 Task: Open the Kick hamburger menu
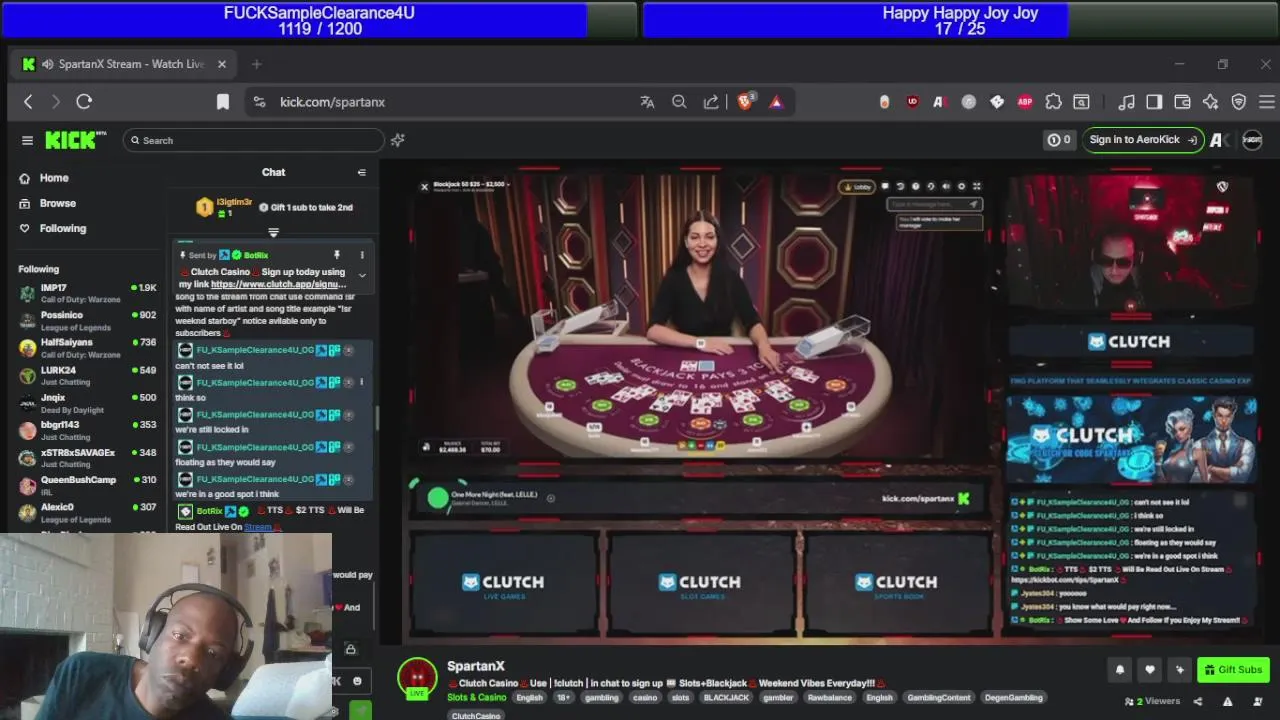pos(27,141)
